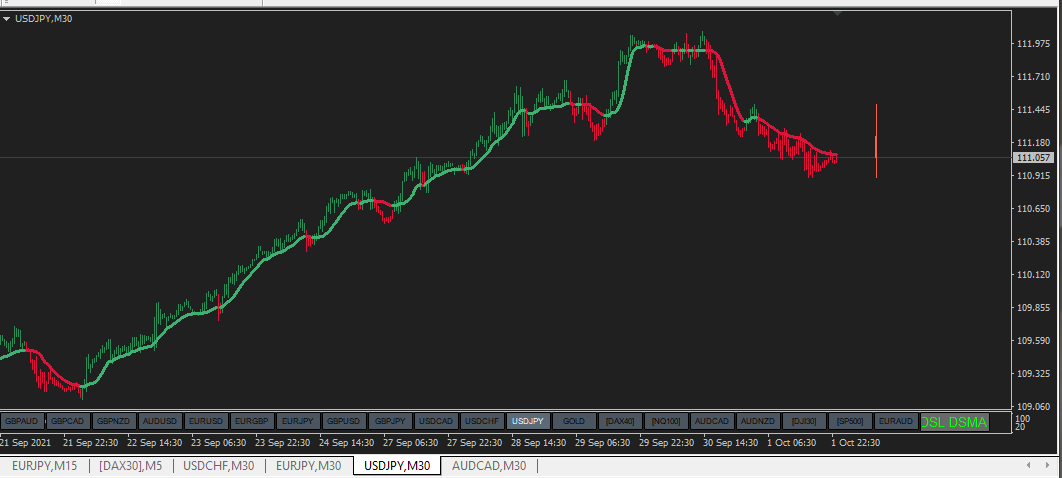Expand the USDJPY,M30 chart title triangle

point(7,19)
